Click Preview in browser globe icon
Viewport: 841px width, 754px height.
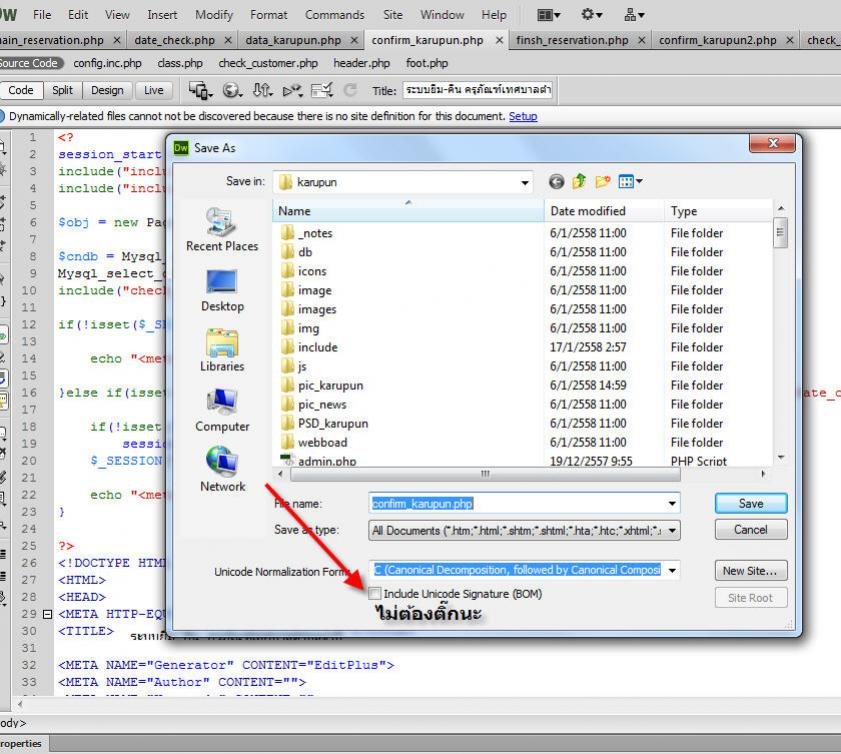[232, 90]
